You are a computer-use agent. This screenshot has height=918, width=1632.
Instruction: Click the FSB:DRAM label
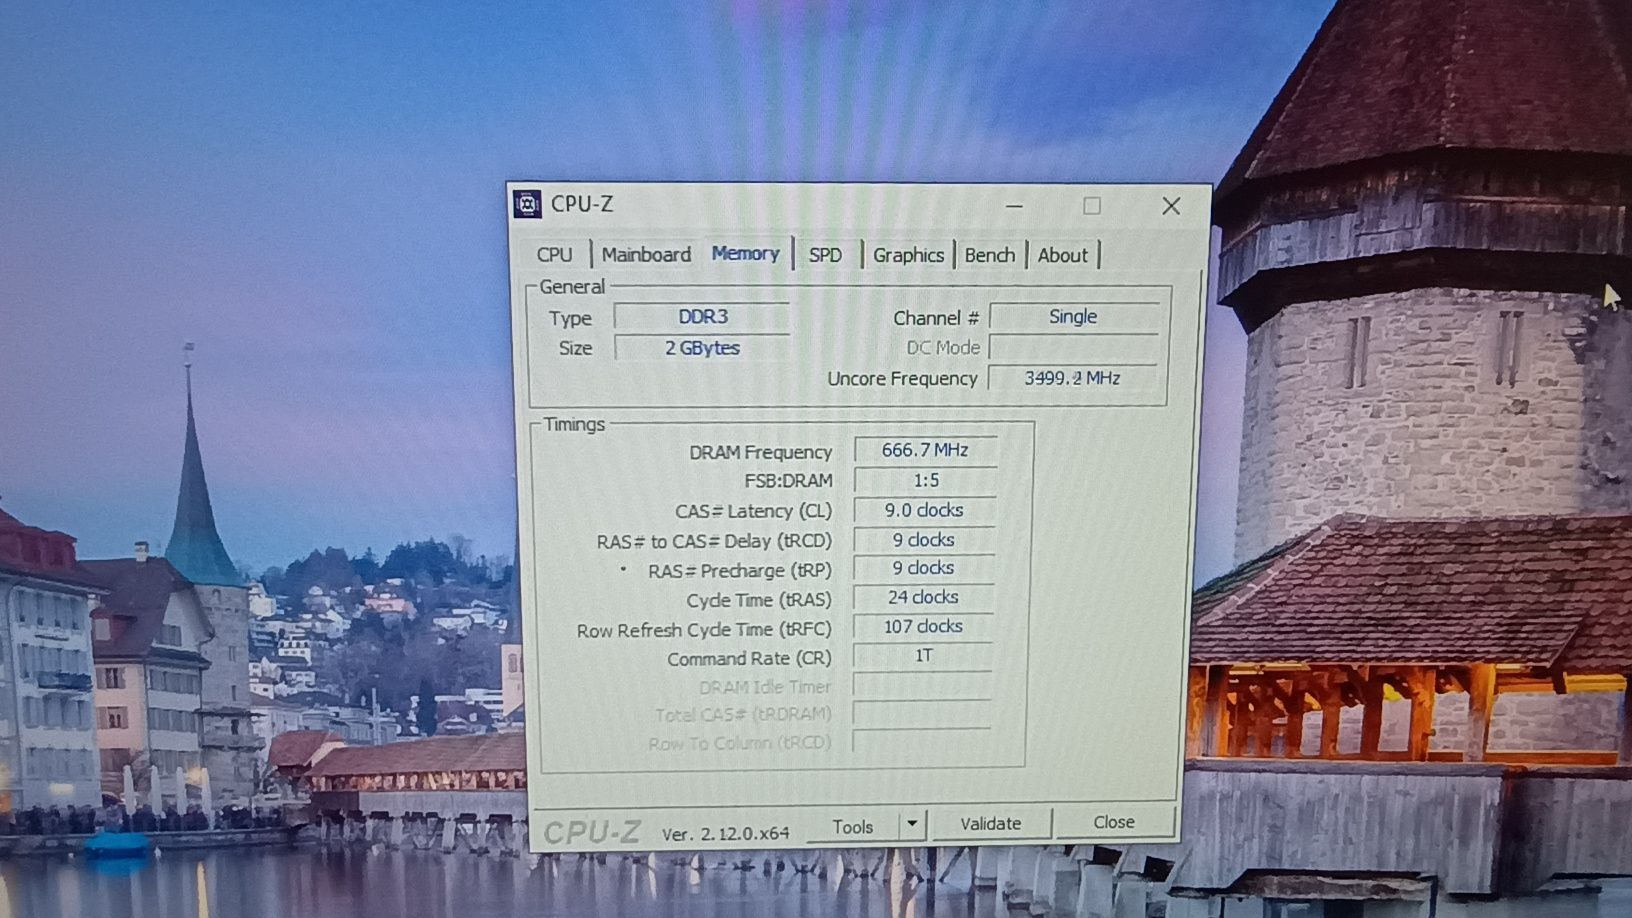click(788, 481)
